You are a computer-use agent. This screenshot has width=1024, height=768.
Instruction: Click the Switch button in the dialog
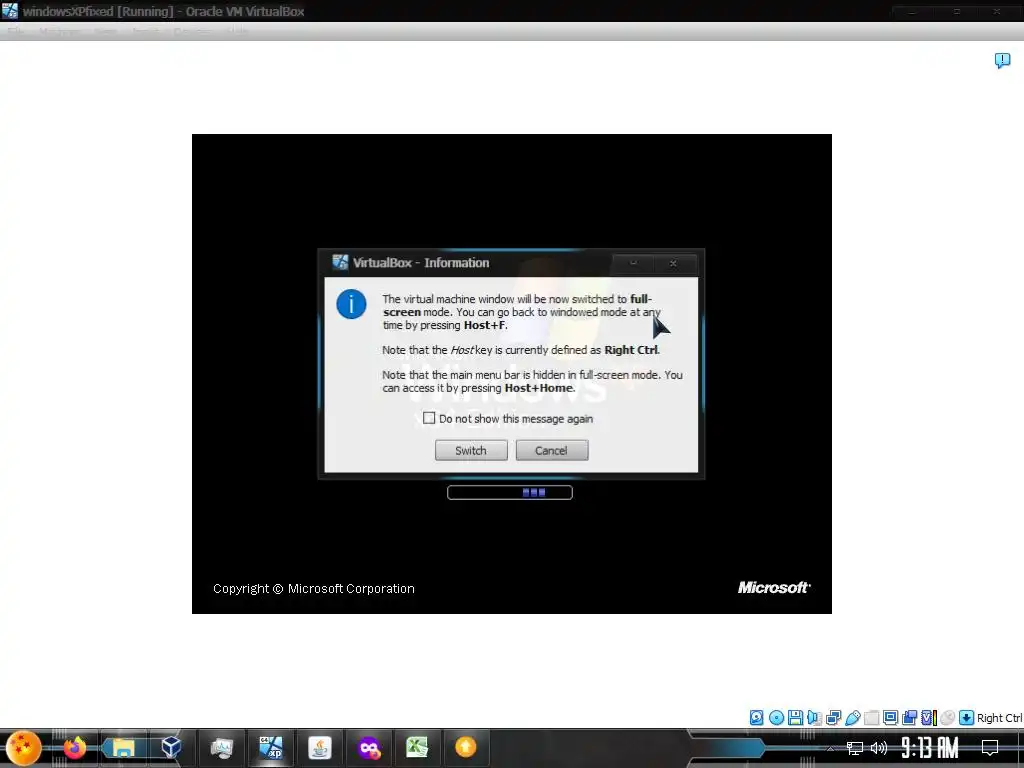[x=471, y=451]
